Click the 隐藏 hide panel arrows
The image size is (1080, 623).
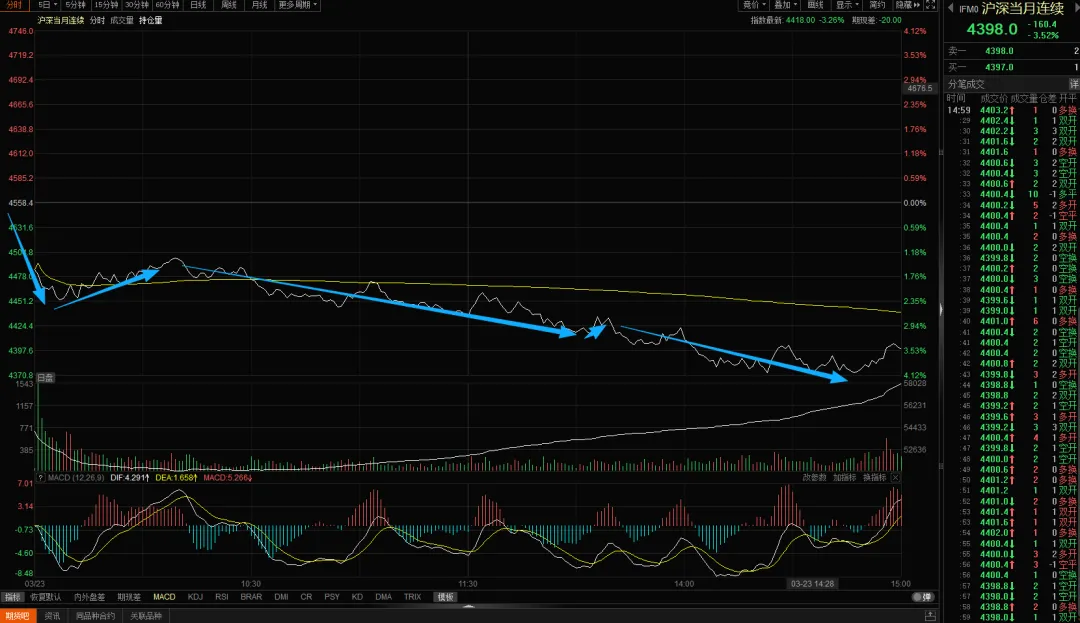(x=908, y=5)
